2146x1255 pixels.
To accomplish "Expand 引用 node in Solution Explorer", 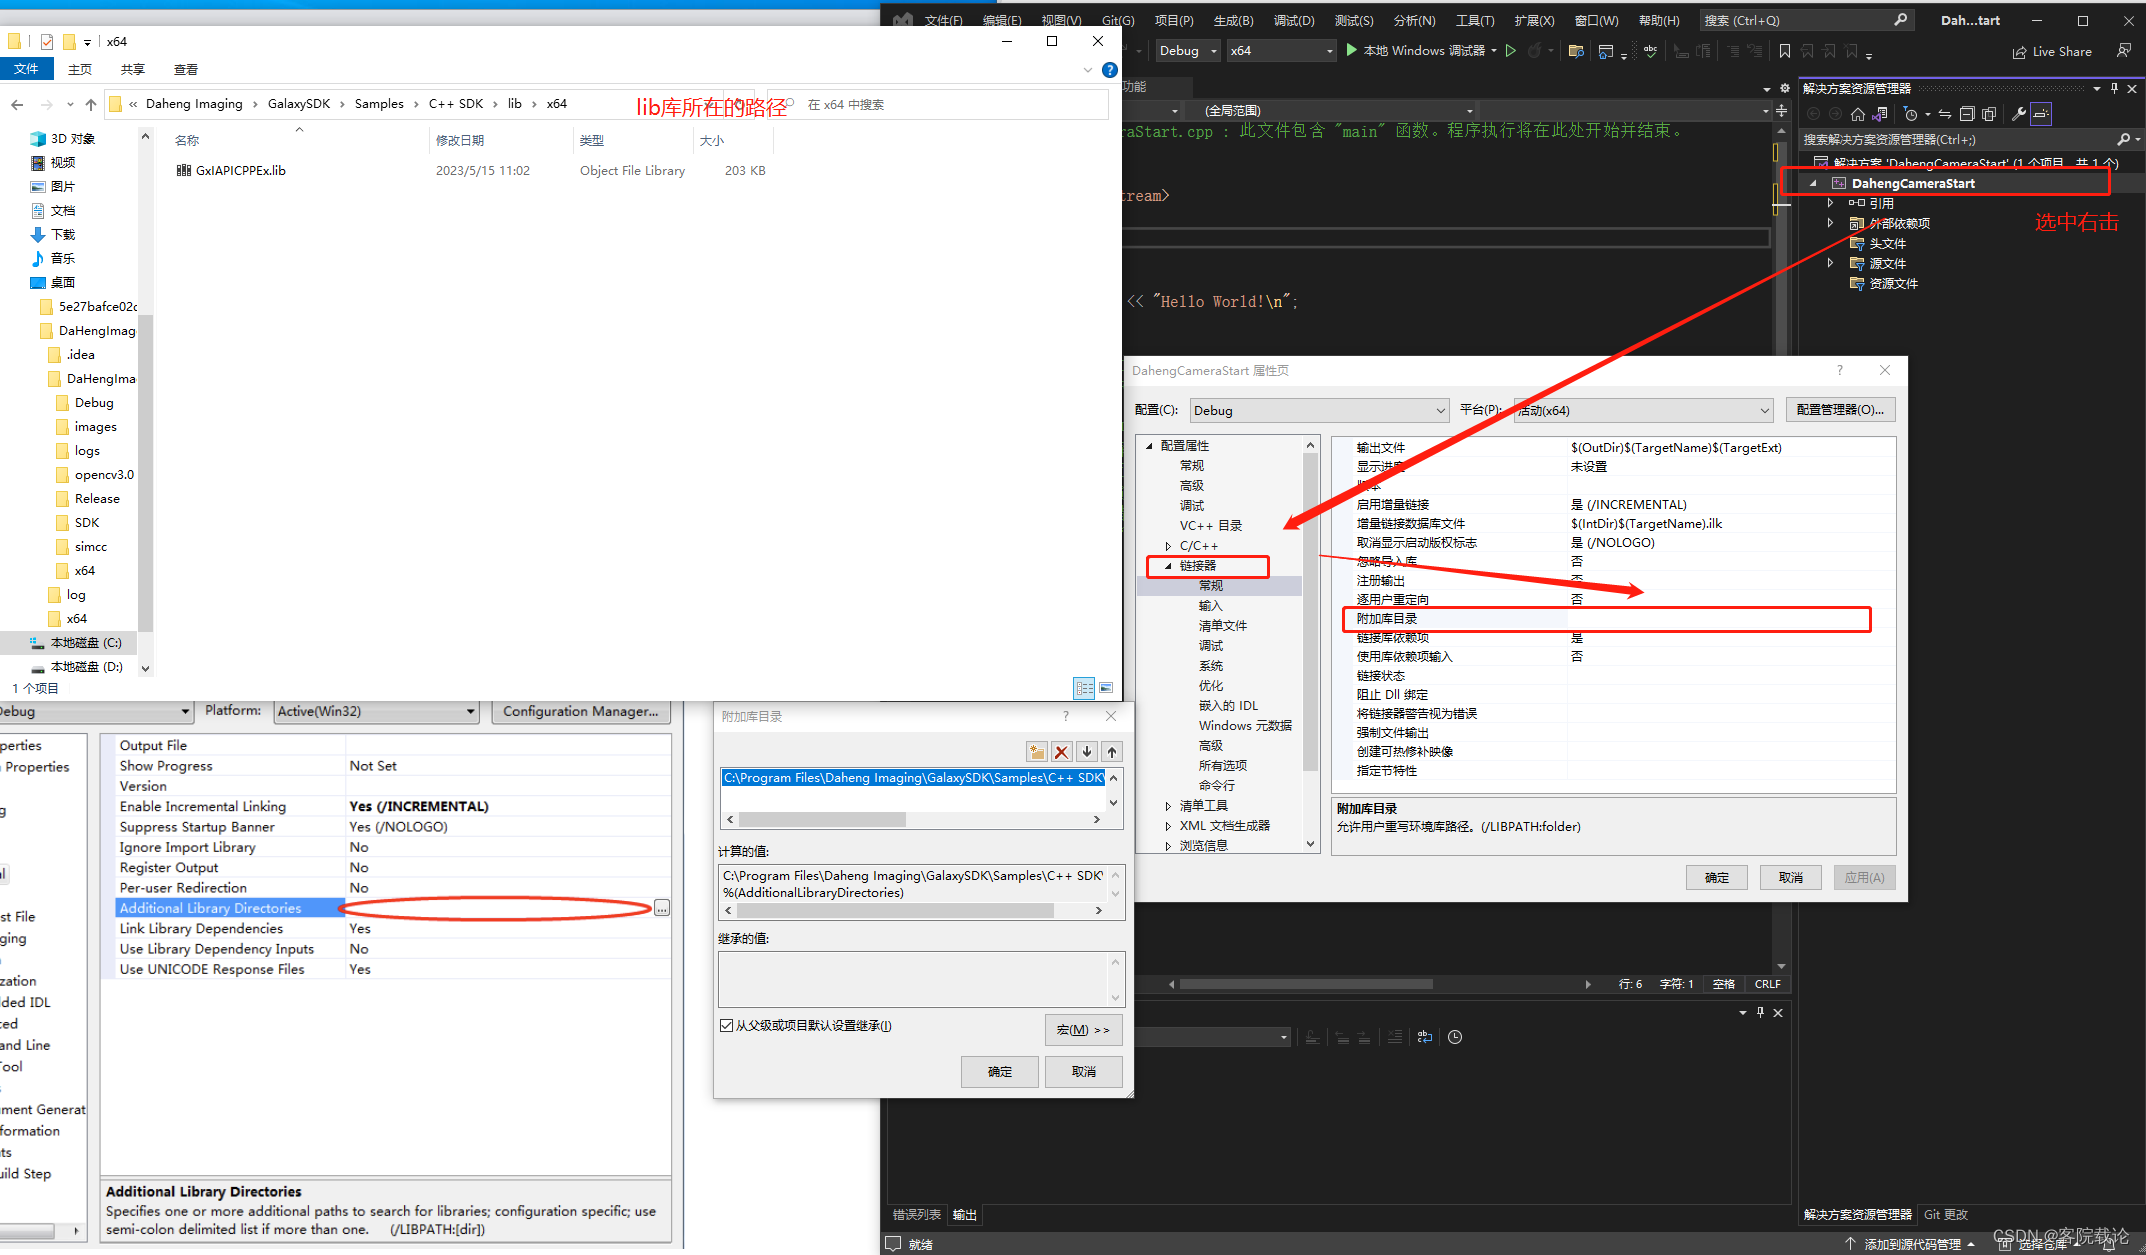I will point(1831,203).
